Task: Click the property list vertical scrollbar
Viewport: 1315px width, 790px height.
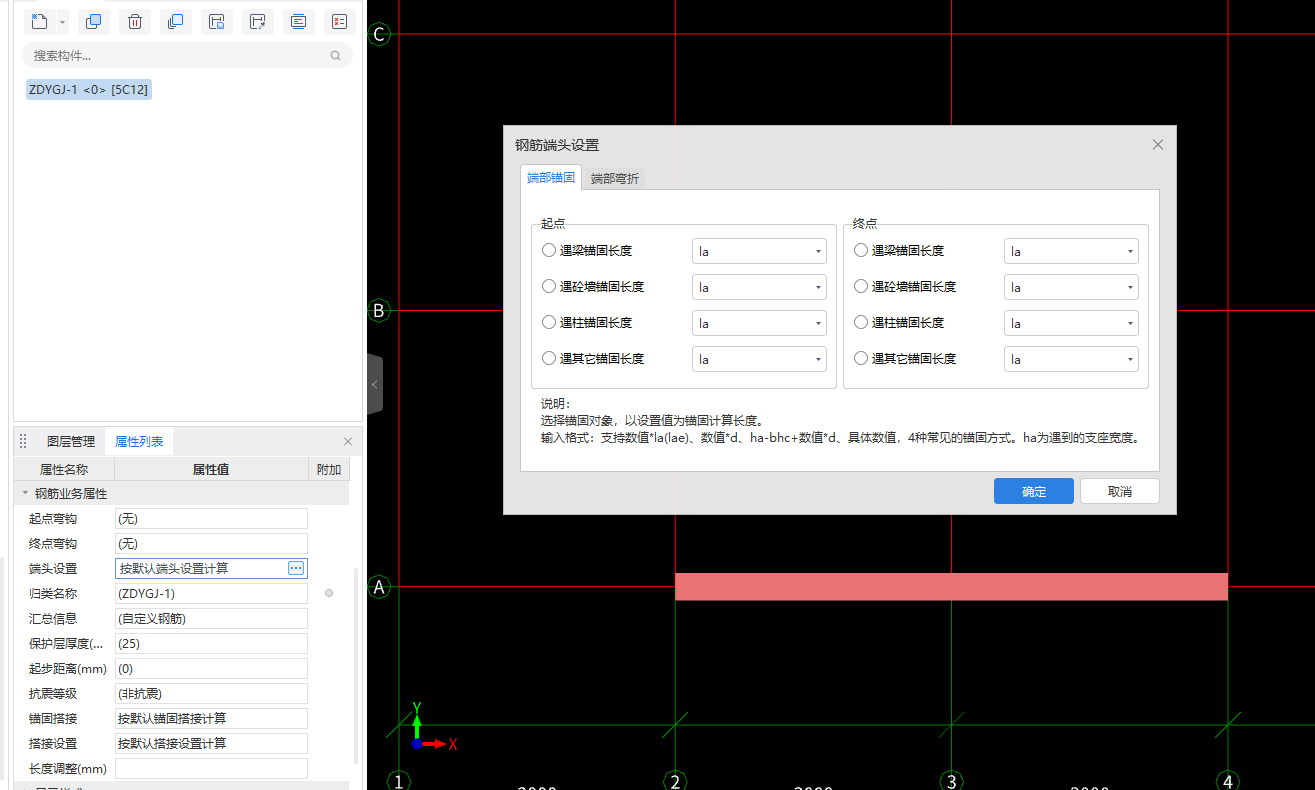Action: point(356,668)
